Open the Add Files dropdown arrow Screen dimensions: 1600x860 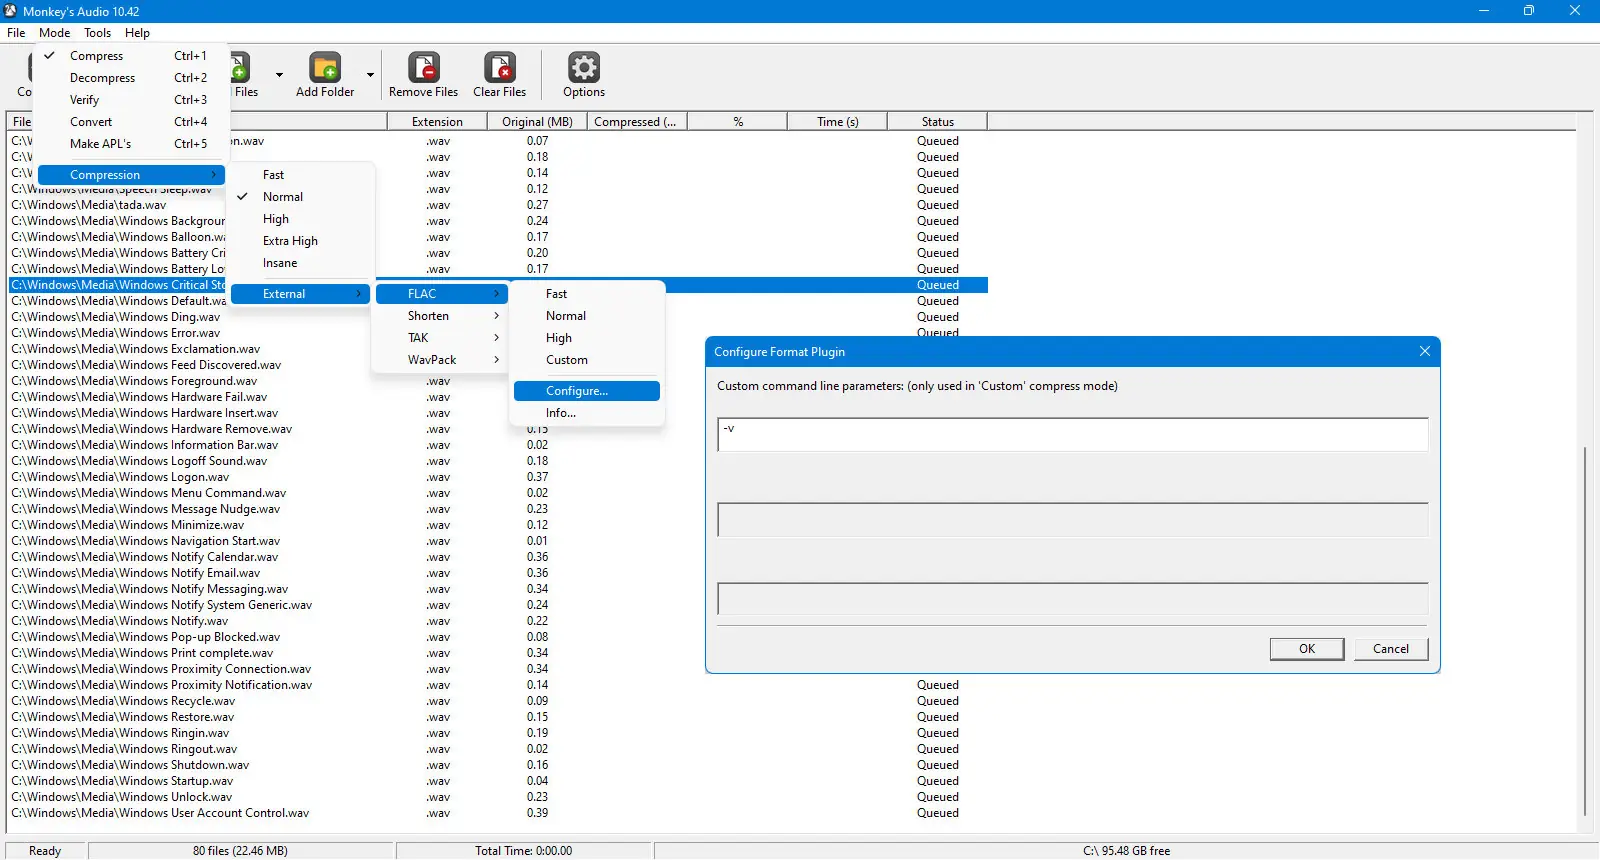click(279, 75)
